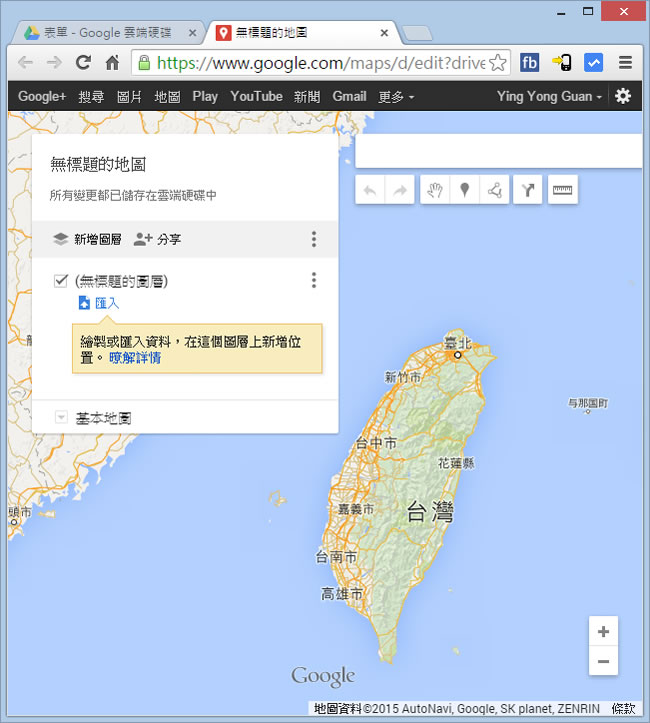This screenshot has width=650, height=723.
Task: Click the map title 無標題的地圖
Action: click(98, 164)
